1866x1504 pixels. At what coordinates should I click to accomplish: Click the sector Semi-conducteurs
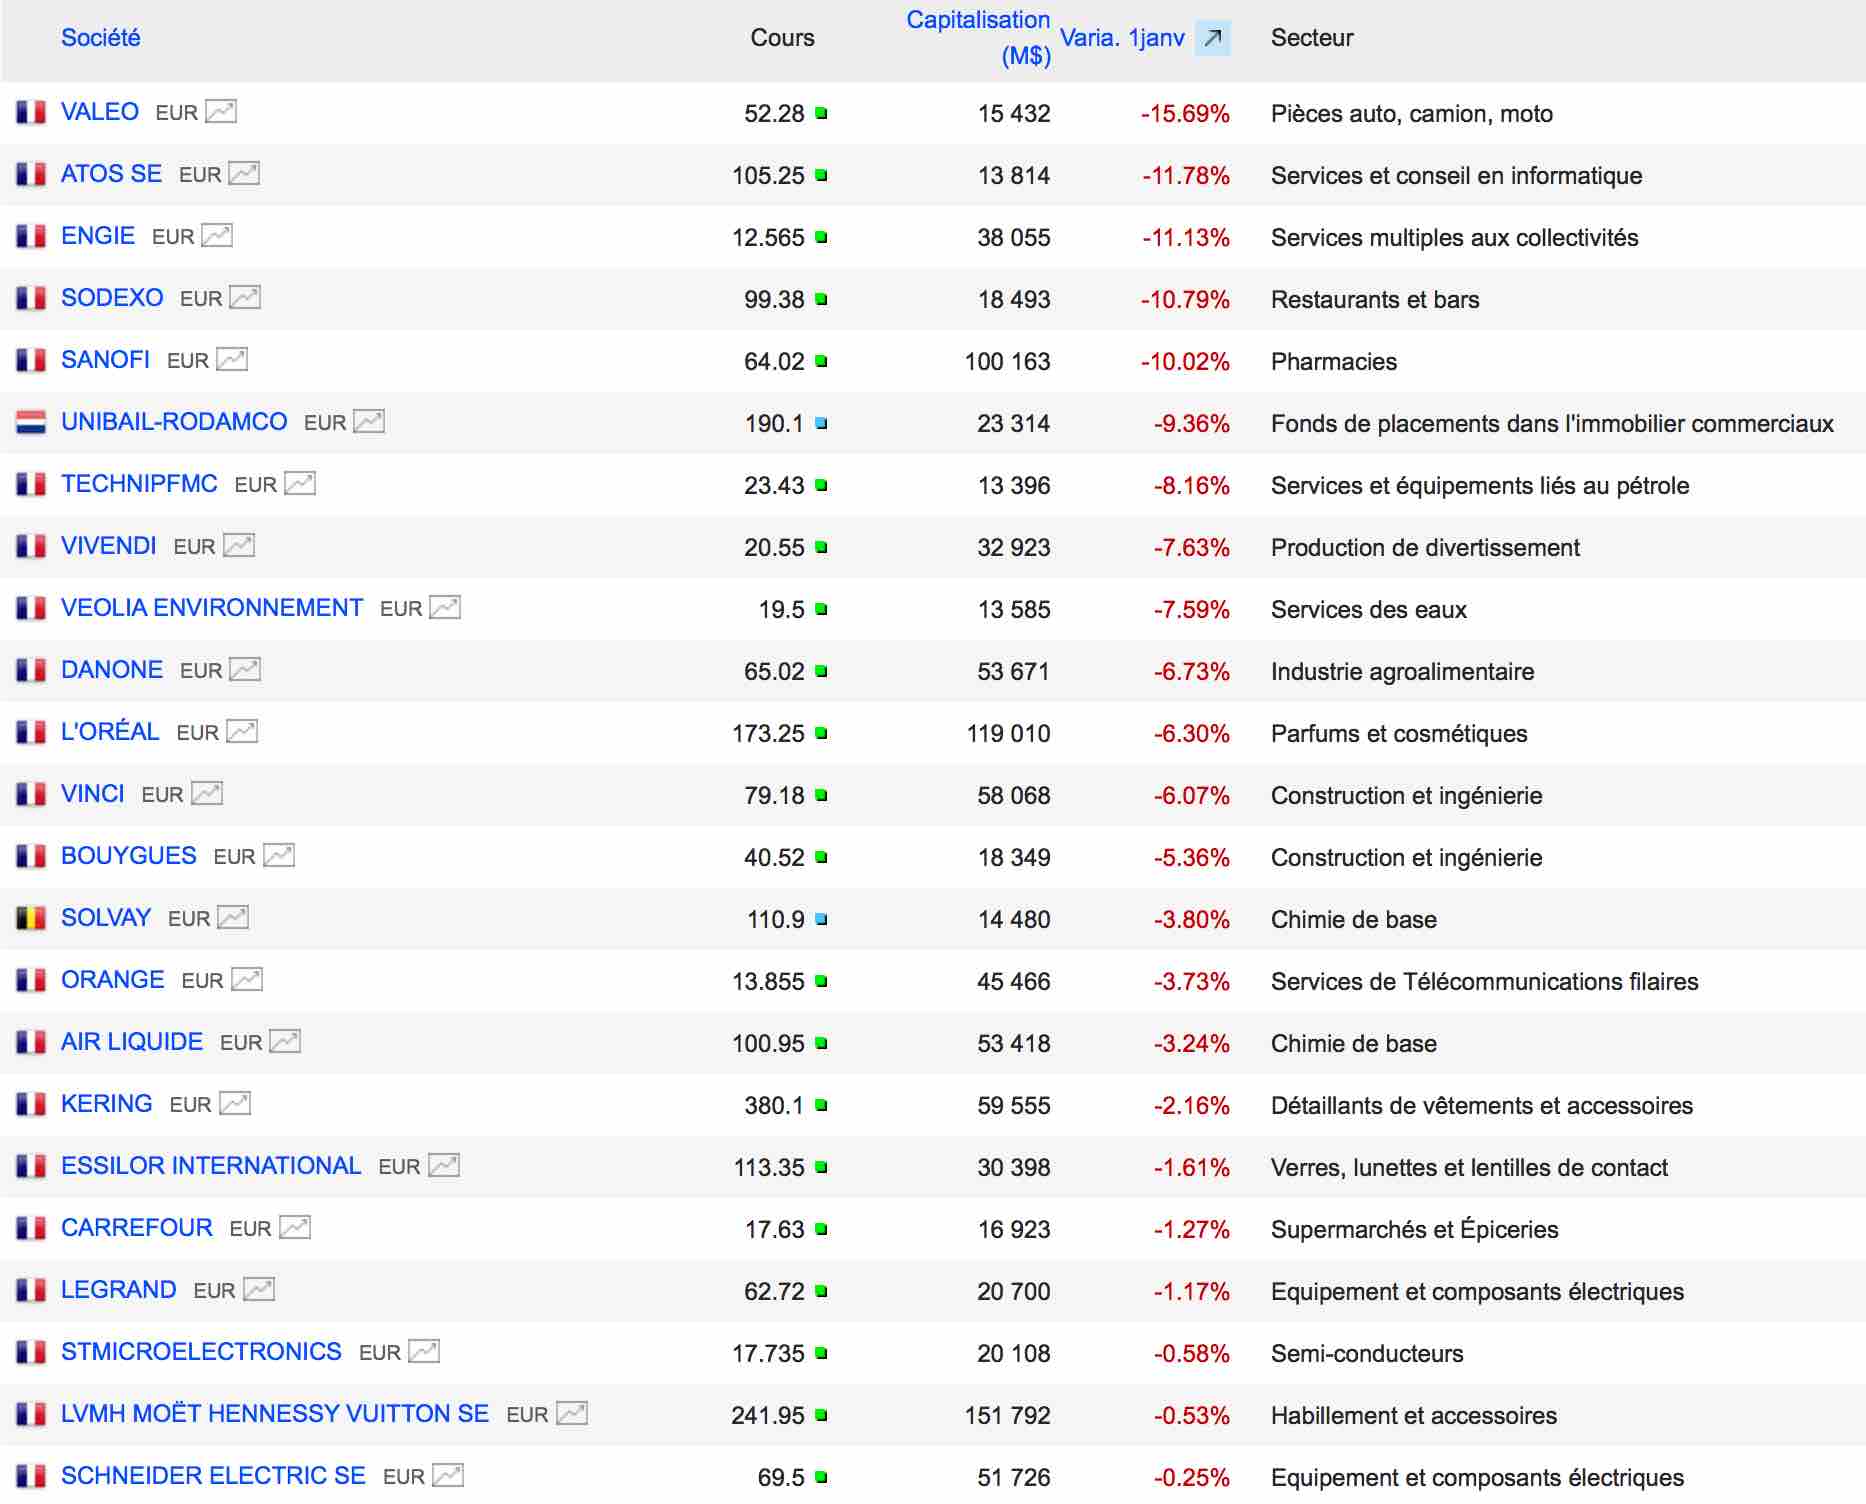coord(1367,1353)
